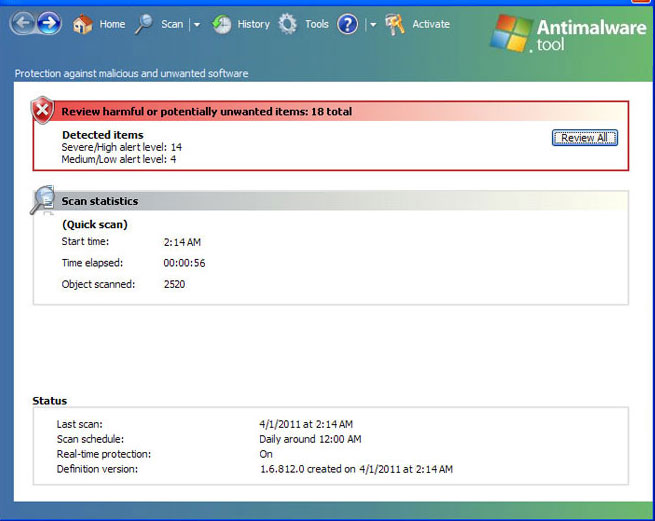Click the Back navigation arrow
Screen dimensions: 655x521
point(23,23)
